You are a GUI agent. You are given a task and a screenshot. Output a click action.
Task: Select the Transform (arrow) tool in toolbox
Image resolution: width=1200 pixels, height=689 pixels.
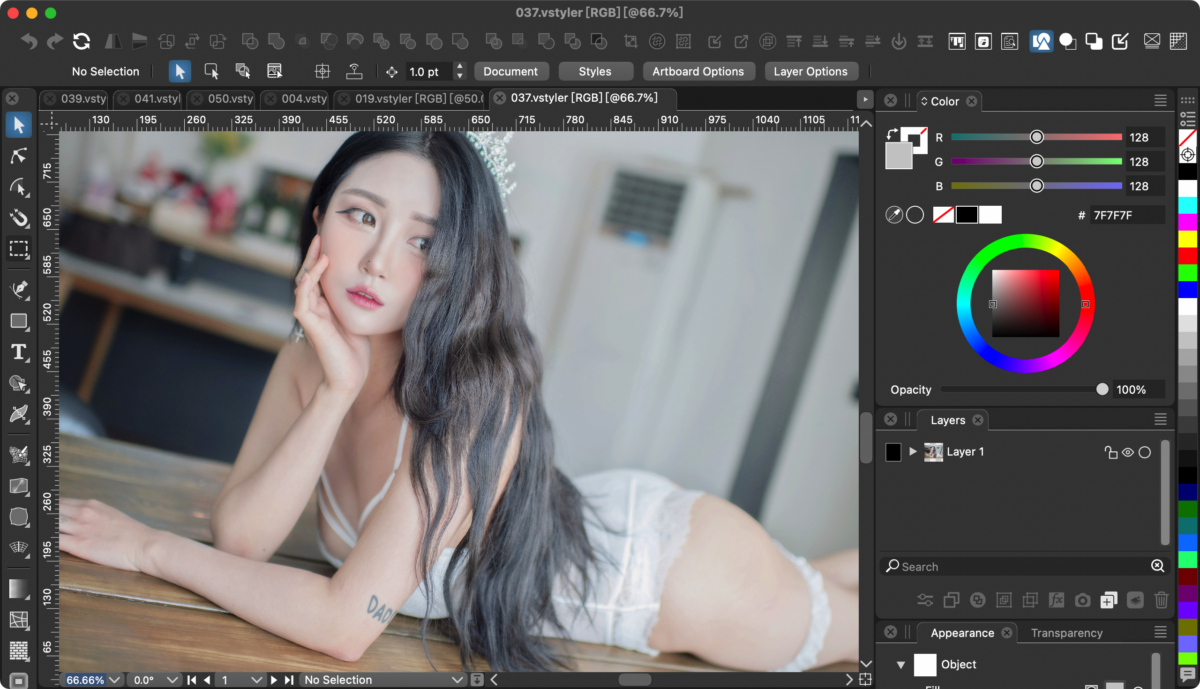coord(19,124)
